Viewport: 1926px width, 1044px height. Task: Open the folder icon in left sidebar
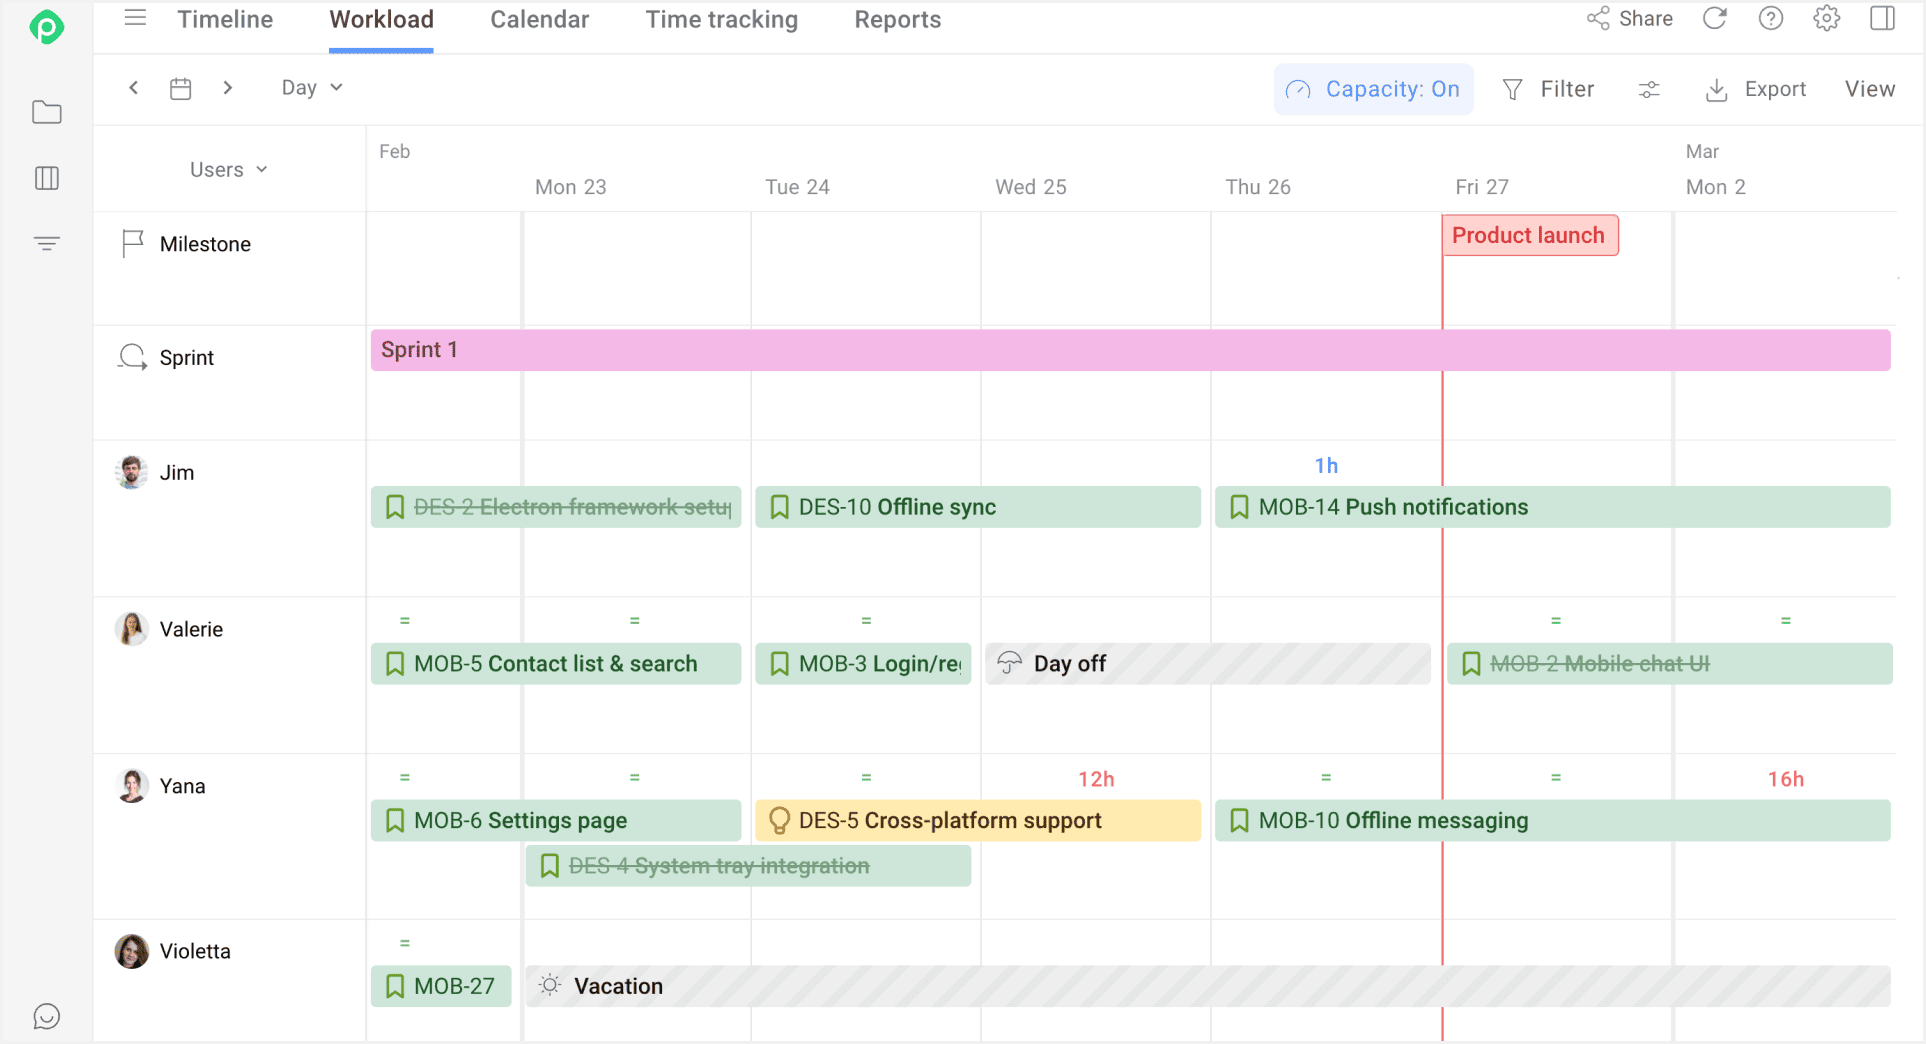(x=47, y=112)
